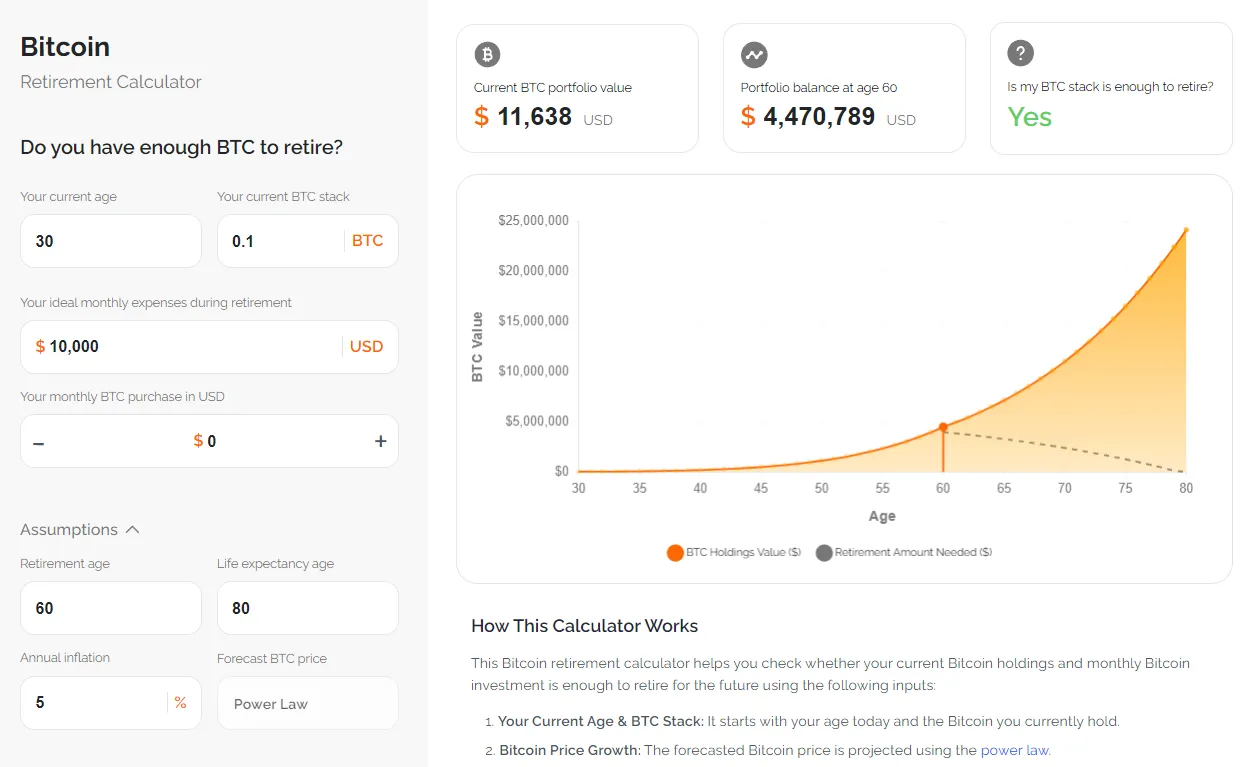
Task: Decrease monthly BTC purchase with minus button
Action: [x=39, y=442]
